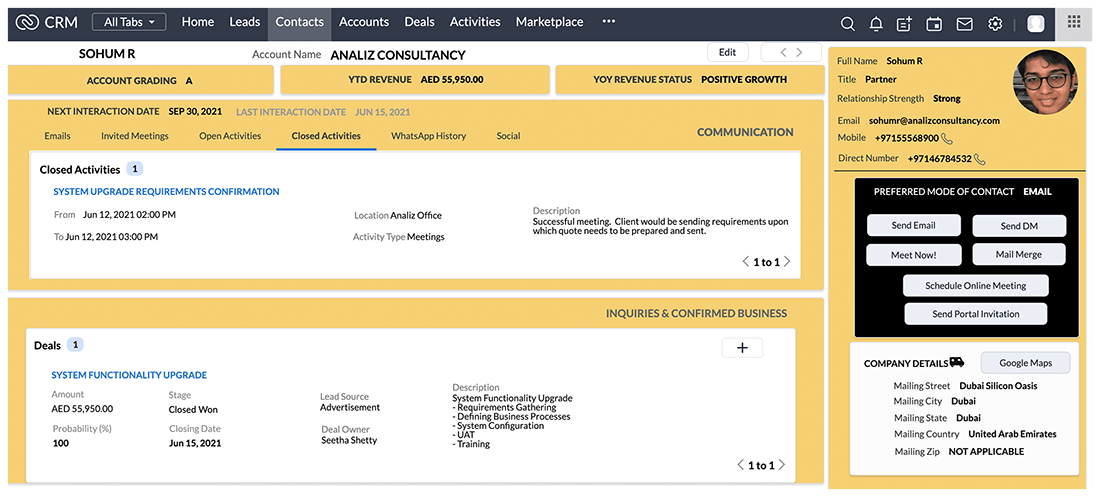
Task: Click deal owner Seetha Shetty
Action: click(x=349, y=440)
